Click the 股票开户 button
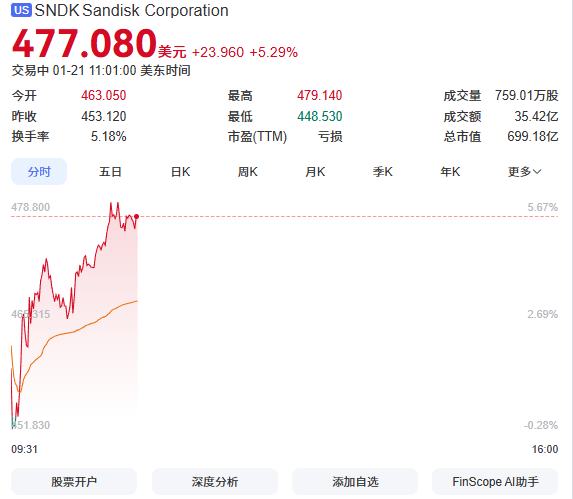Image resolution: width=573 pixels, height=499 pixels. tap(74, 481)
